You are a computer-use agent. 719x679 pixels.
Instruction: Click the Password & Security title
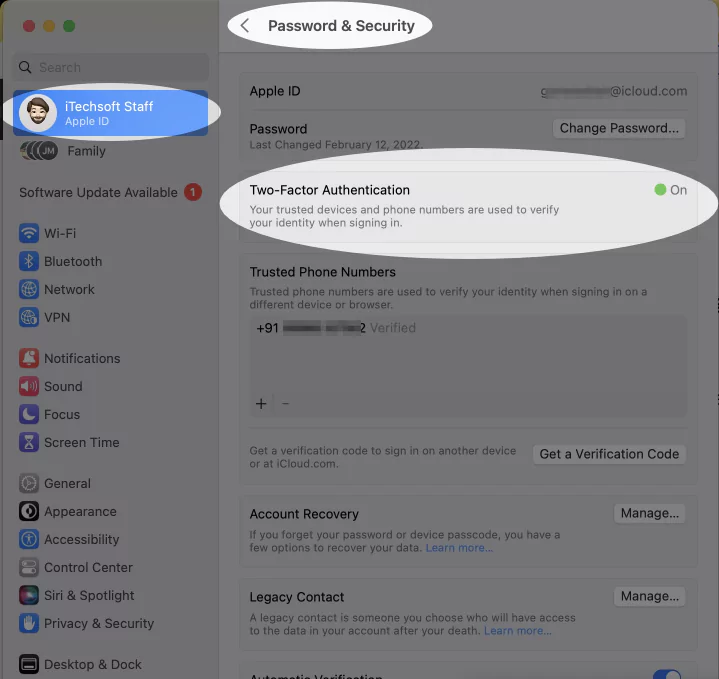pyautogui.click(x=341, y=26)
